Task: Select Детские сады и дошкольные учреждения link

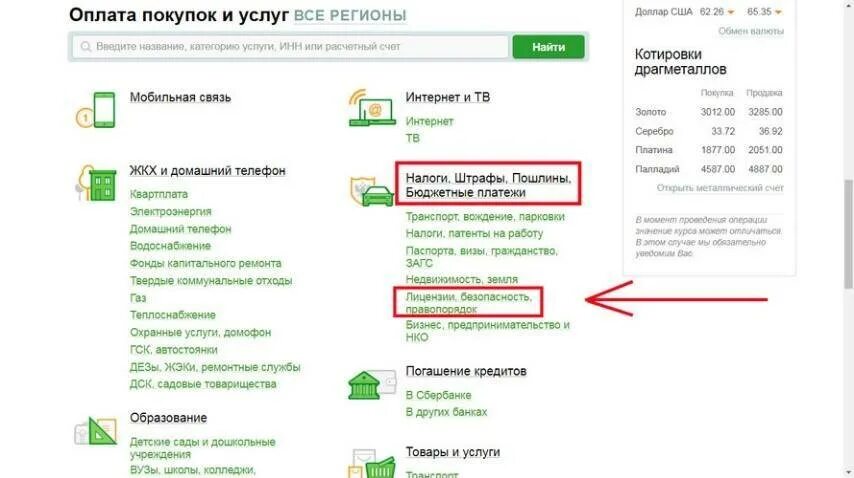Action: 202,448
